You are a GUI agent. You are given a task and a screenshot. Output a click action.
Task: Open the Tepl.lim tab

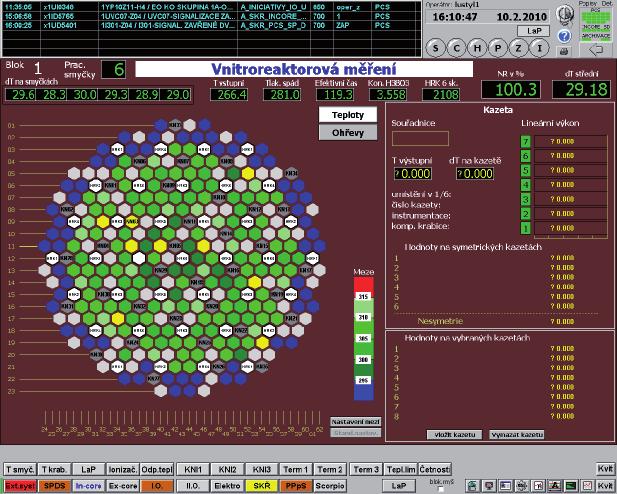pyautogui.click(x=400, y=469)
